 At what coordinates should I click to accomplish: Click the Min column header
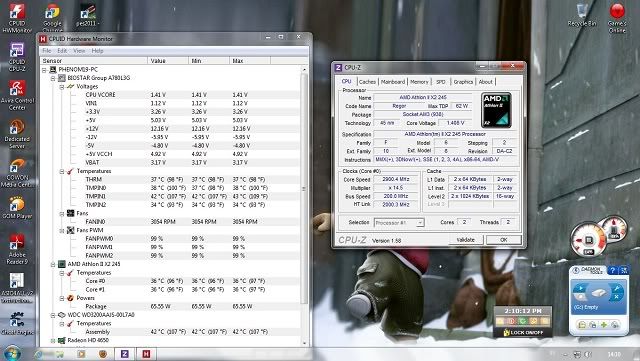209,61
